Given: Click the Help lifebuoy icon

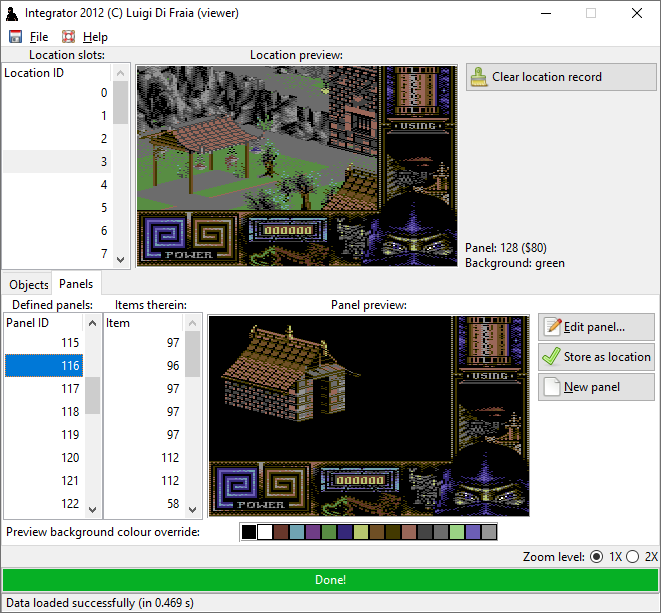Looking at the screenshot, I should click(x=68, y=37).
